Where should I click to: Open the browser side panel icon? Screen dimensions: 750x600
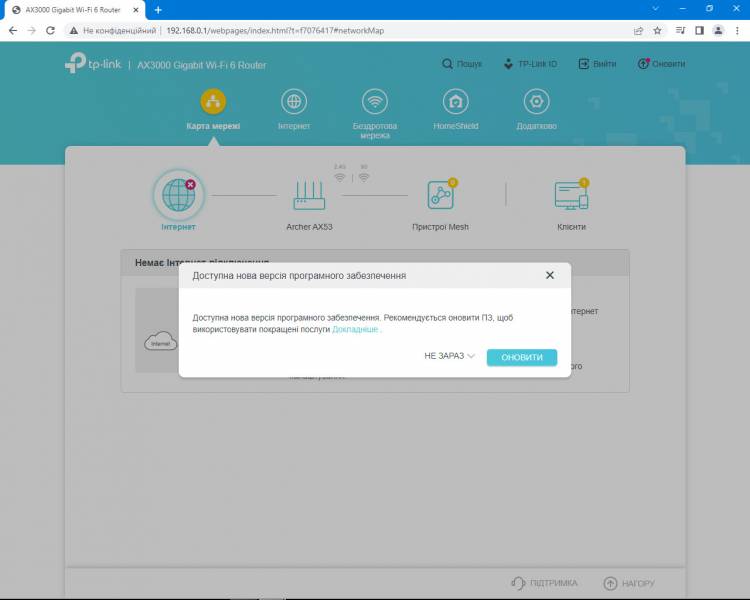pyautogui.click(x=699, y=31)
